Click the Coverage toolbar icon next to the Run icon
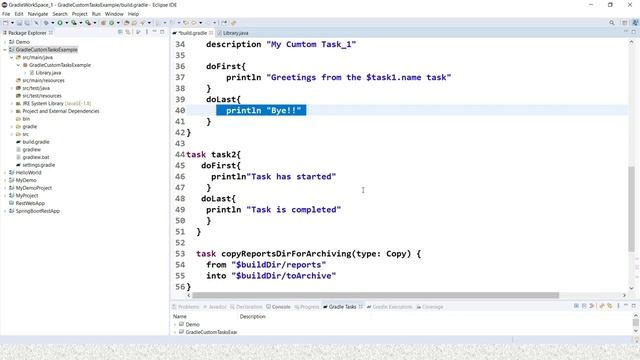 click(74, 23)
